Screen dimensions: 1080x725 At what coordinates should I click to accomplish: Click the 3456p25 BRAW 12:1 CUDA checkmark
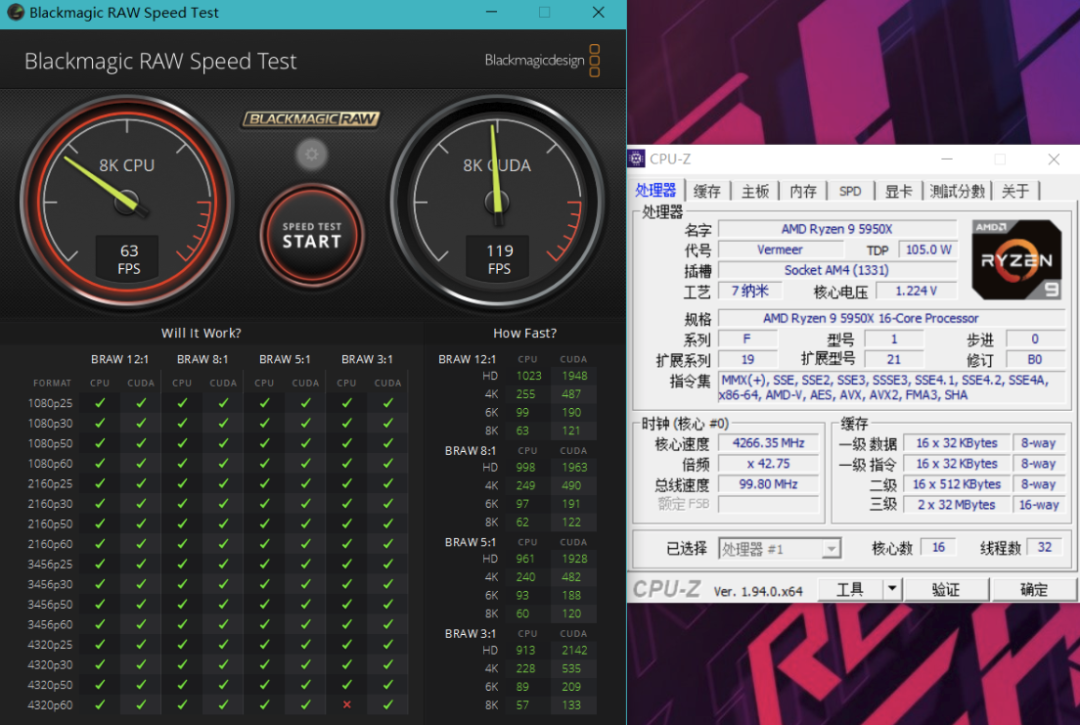pyautogui.click(x=141, y=564)
